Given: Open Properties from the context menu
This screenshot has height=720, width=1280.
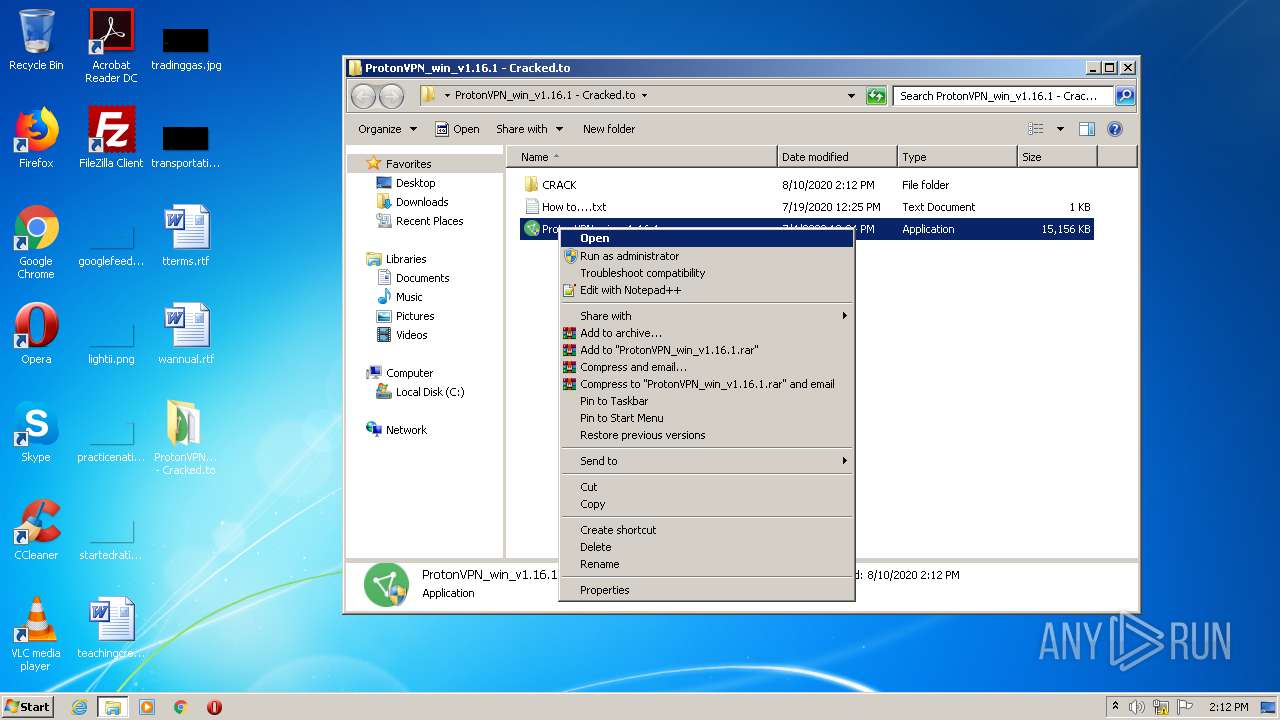Looking at the screenshot, I should 706,590.
